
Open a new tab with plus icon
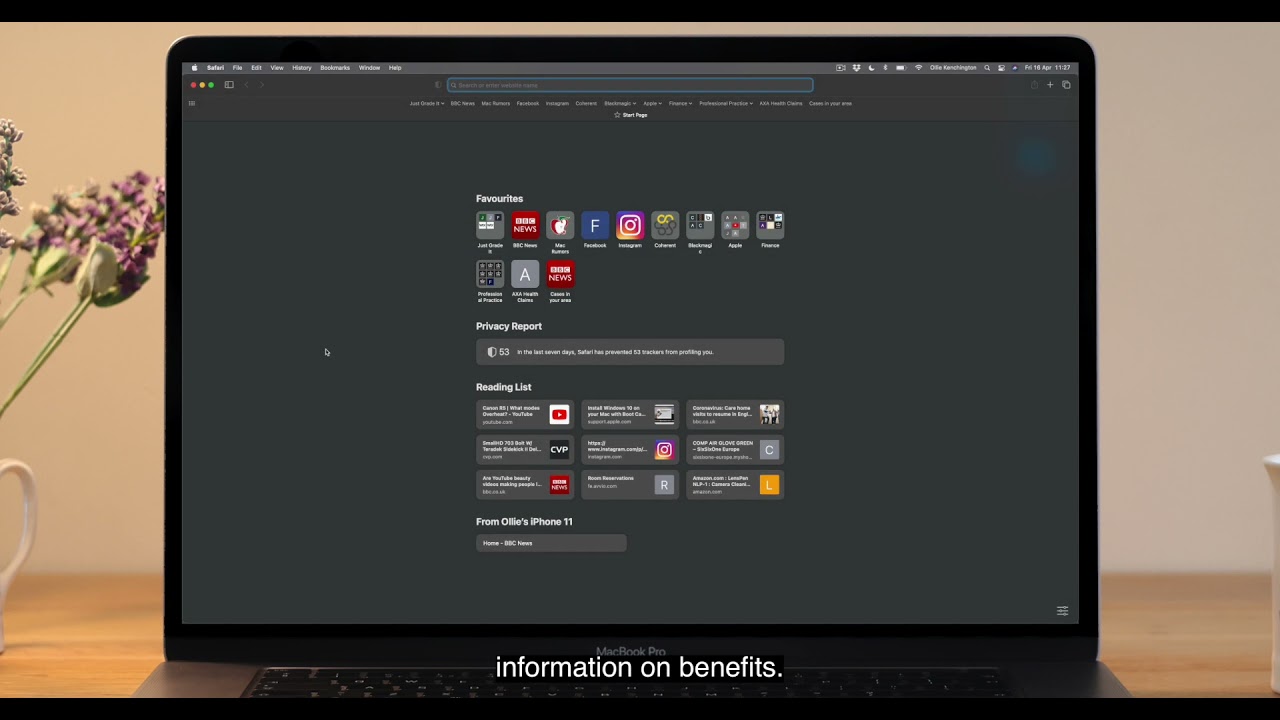click(x=1050, y=85)
